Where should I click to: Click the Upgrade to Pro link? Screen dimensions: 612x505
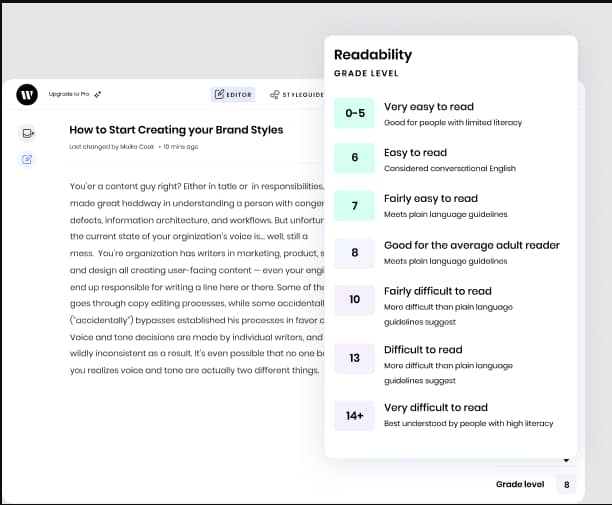(x=69, y=94)
